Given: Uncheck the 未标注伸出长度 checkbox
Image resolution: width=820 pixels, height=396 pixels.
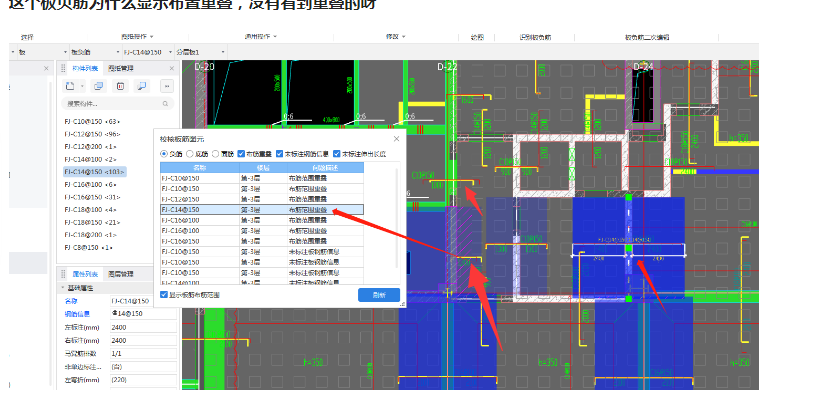Looking at the screenshot, I should click(x=337, y=154).
